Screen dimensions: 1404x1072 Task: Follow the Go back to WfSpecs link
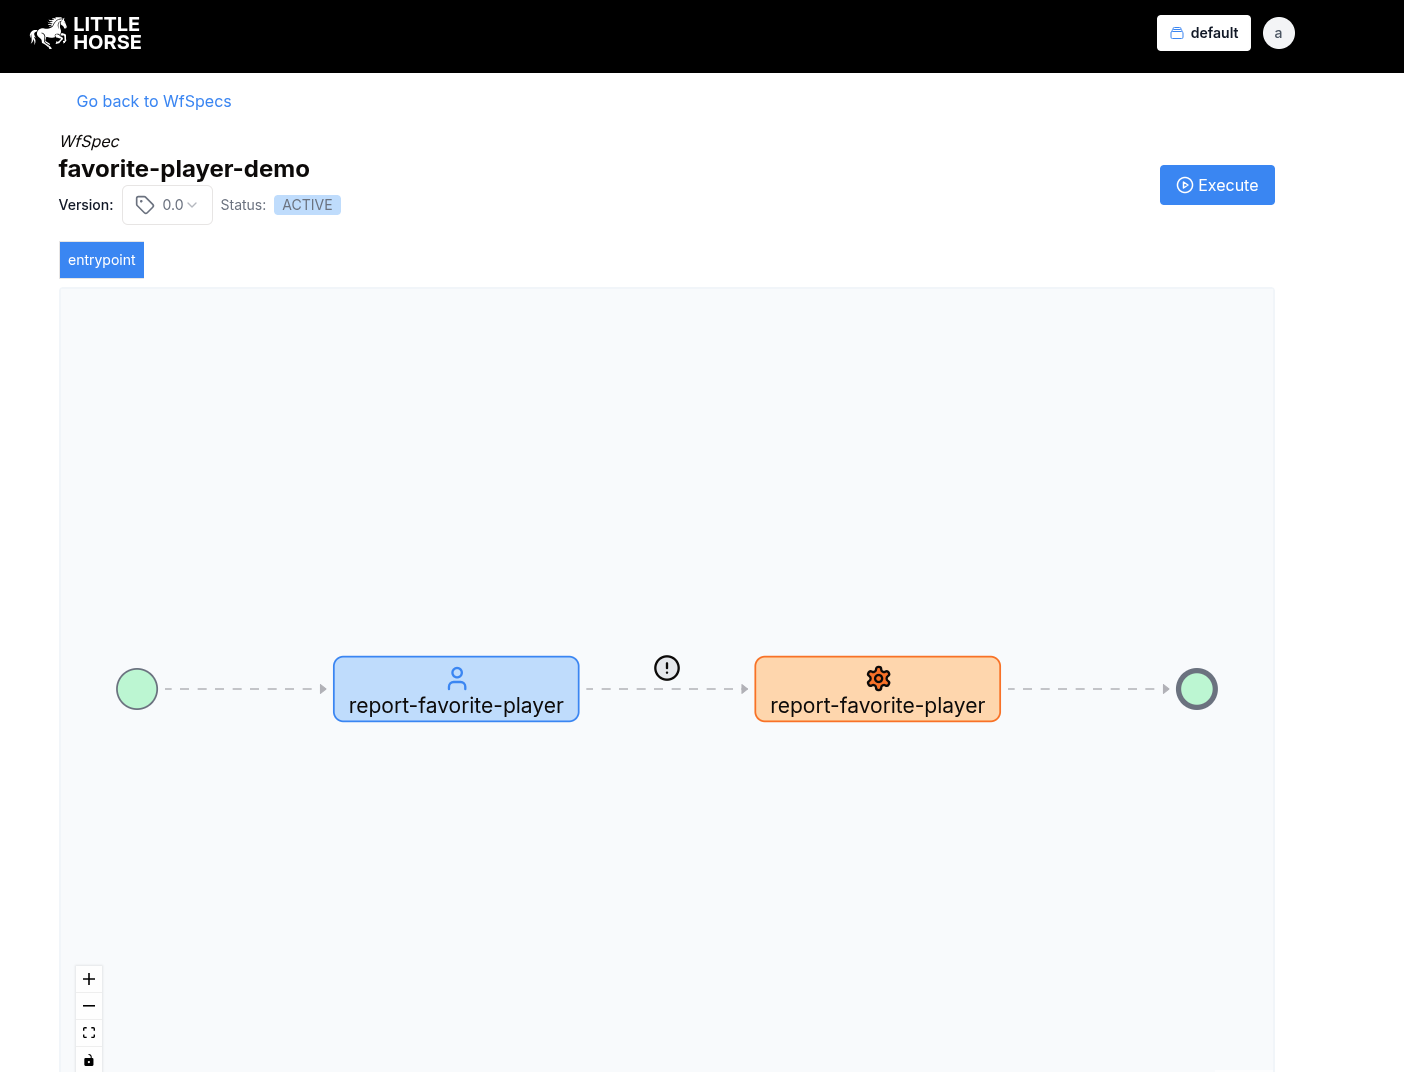[153, 101]
